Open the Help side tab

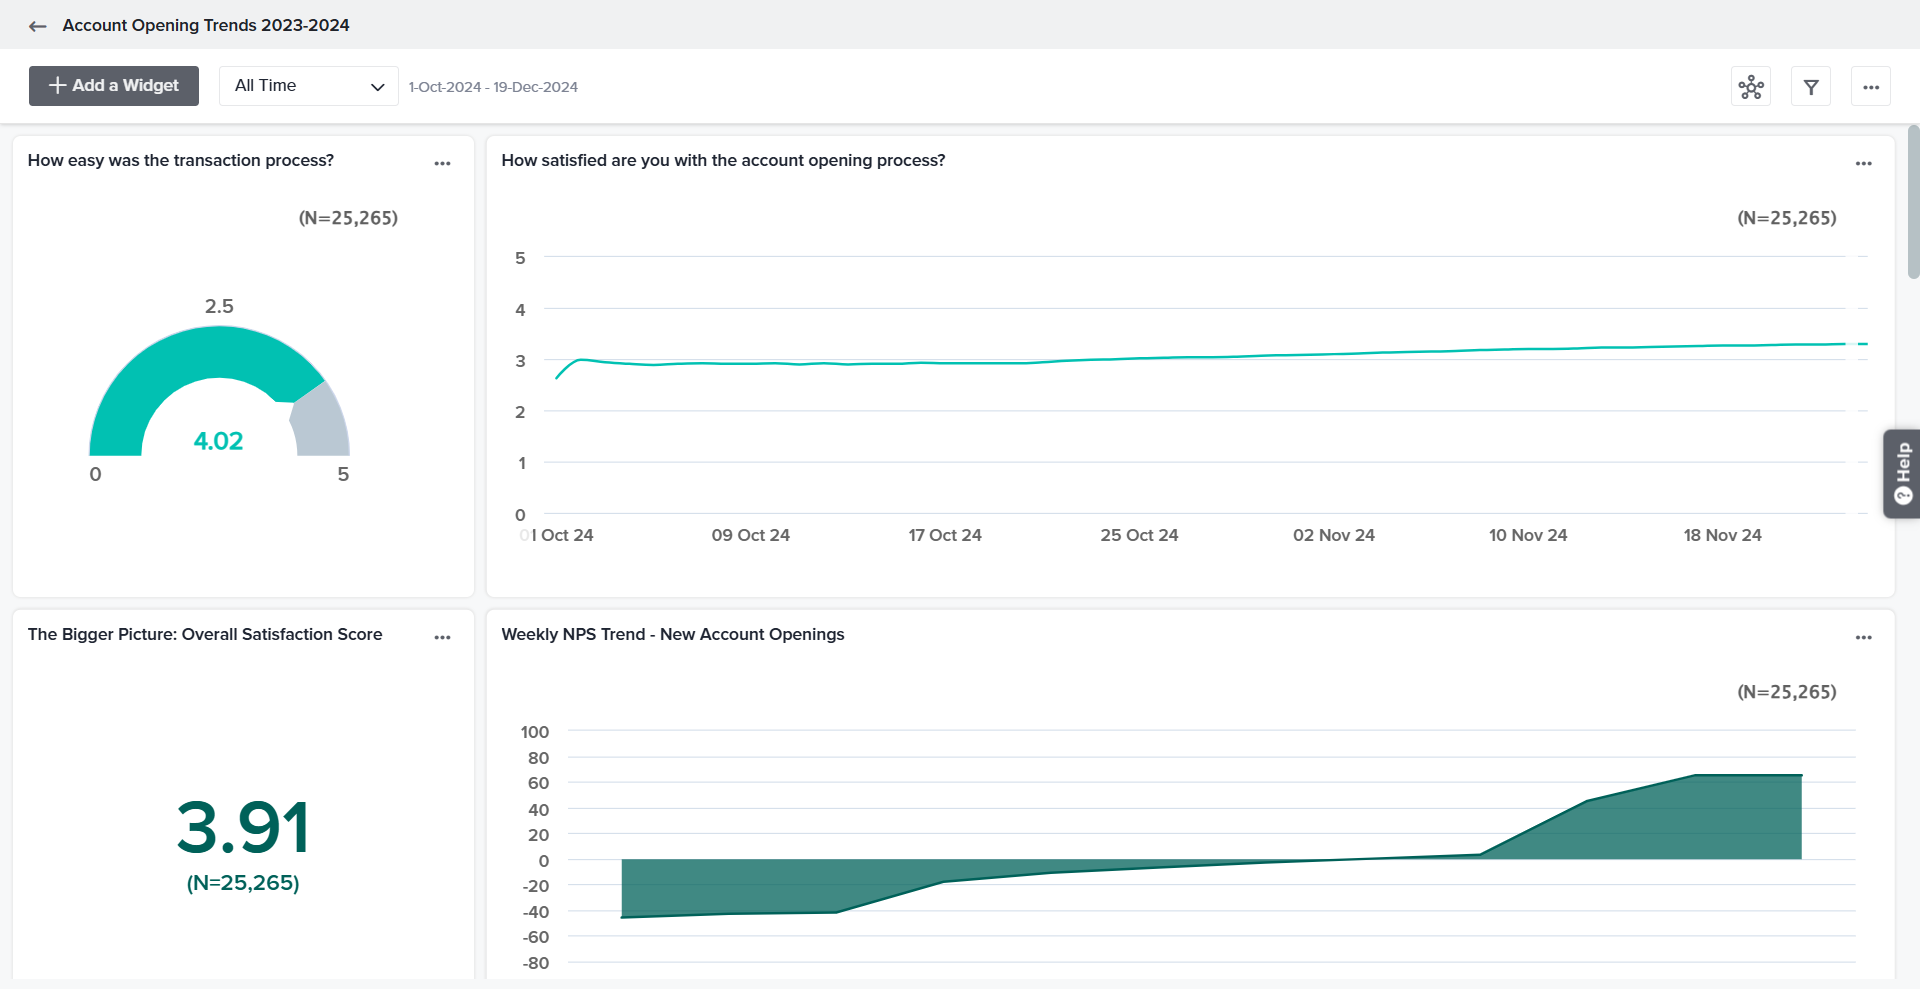(1902, 474)
